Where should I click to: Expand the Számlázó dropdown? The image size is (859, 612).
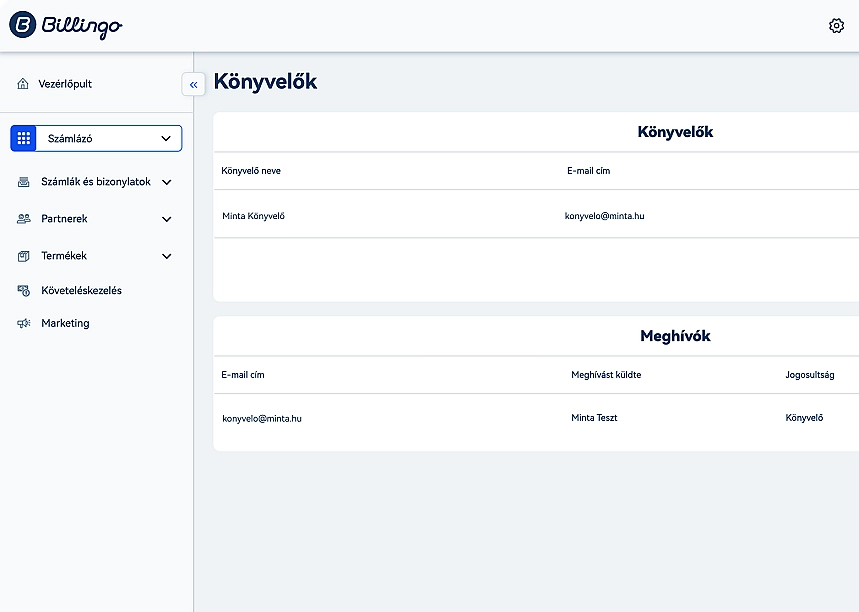tap(166, 138)
